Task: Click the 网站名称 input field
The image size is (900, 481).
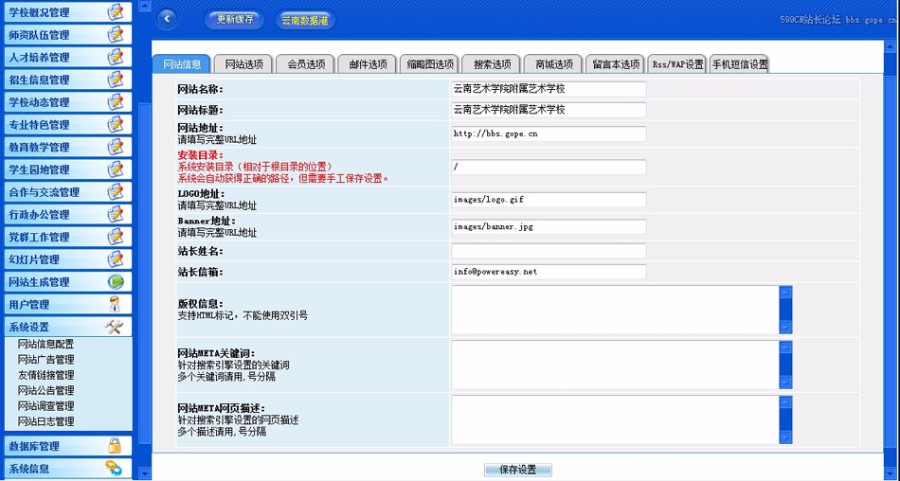Action: [549, 89]
